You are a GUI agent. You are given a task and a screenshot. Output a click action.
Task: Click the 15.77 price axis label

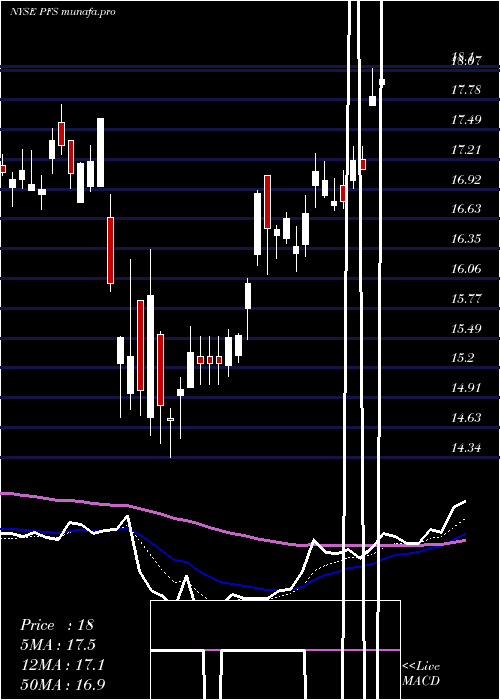pos(466,298)
